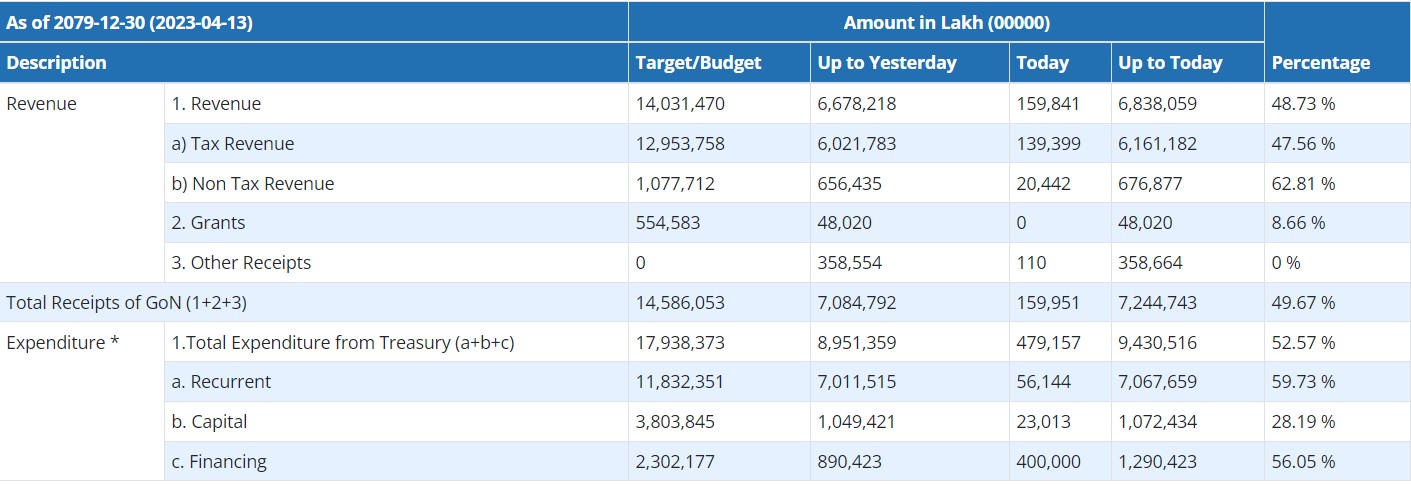Viewport: 1411px width, 484px height.
Task: Select the date header As of 2079-12-30
Action: tap(129, 23)
